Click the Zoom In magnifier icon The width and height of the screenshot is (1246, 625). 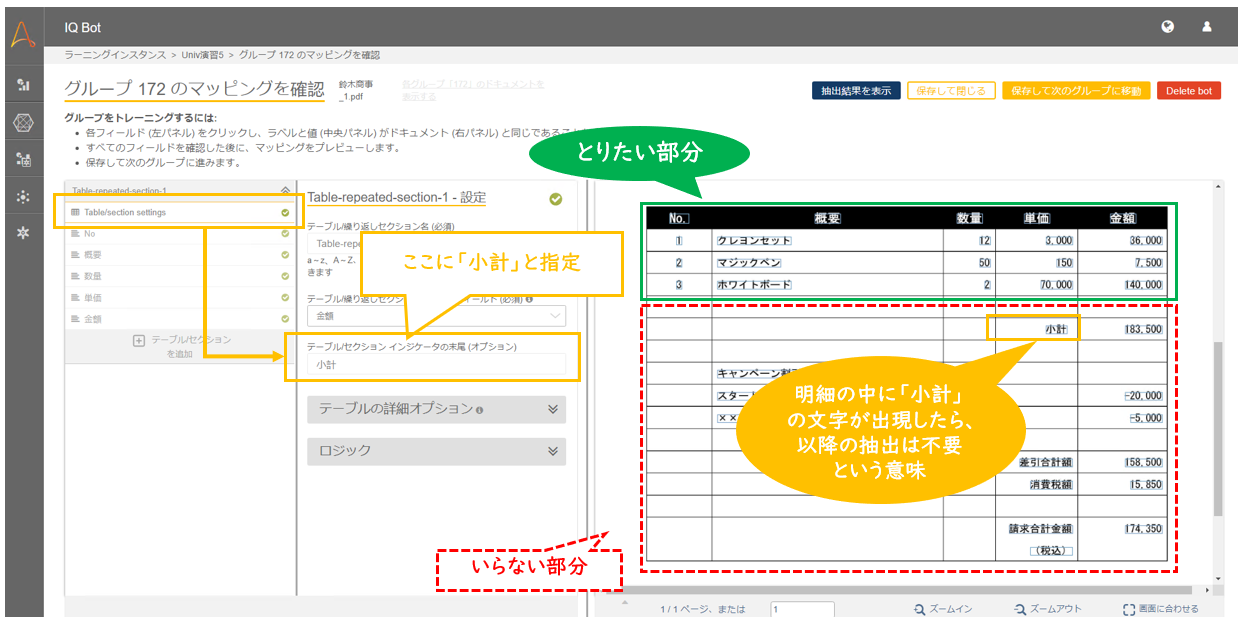click(x=919, y=609)
